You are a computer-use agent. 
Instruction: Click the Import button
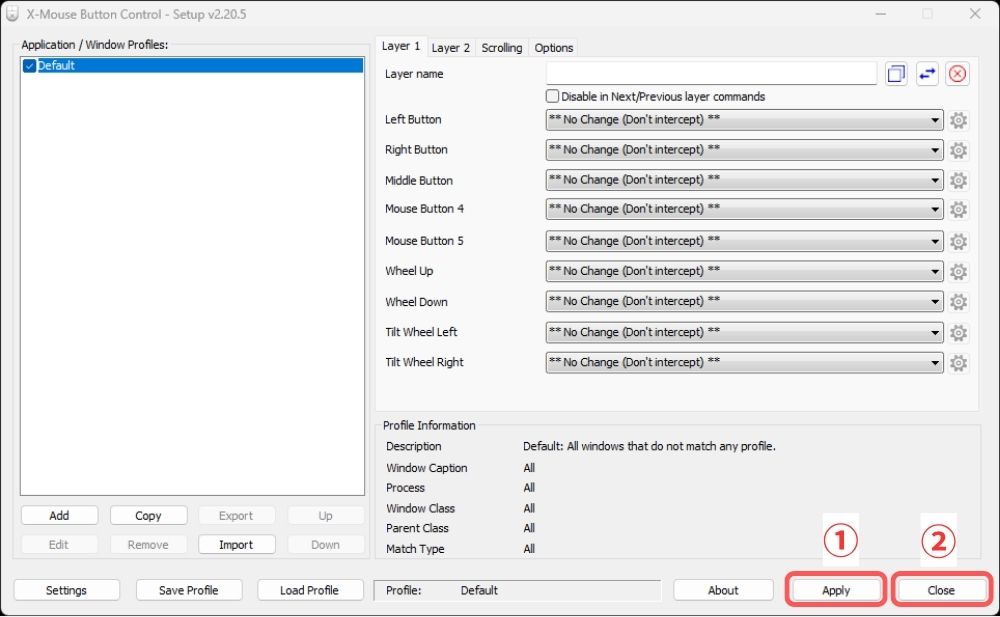(x=236, y=545)
